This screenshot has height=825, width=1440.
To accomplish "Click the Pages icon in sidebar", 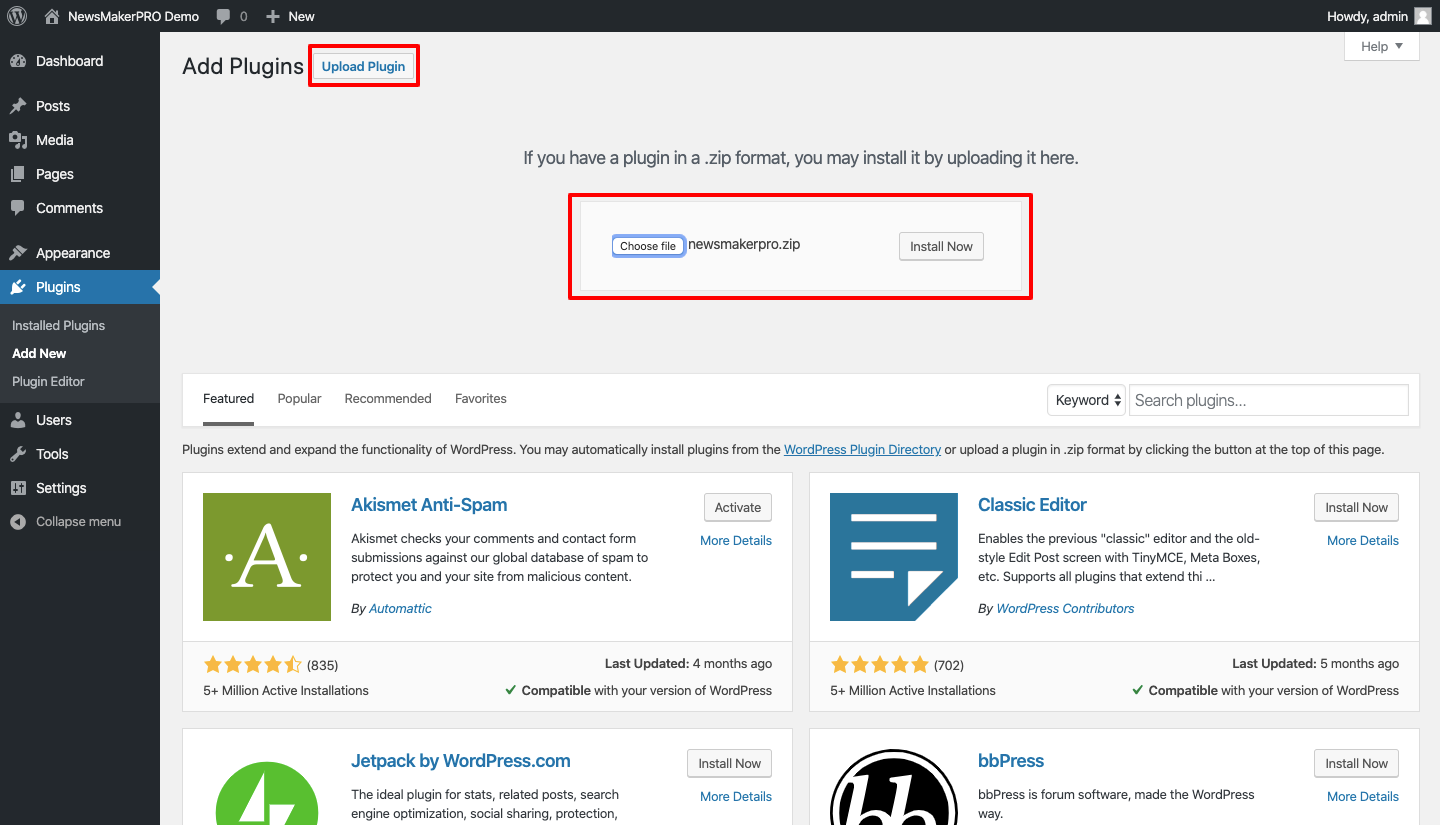I will pos(18,174).
